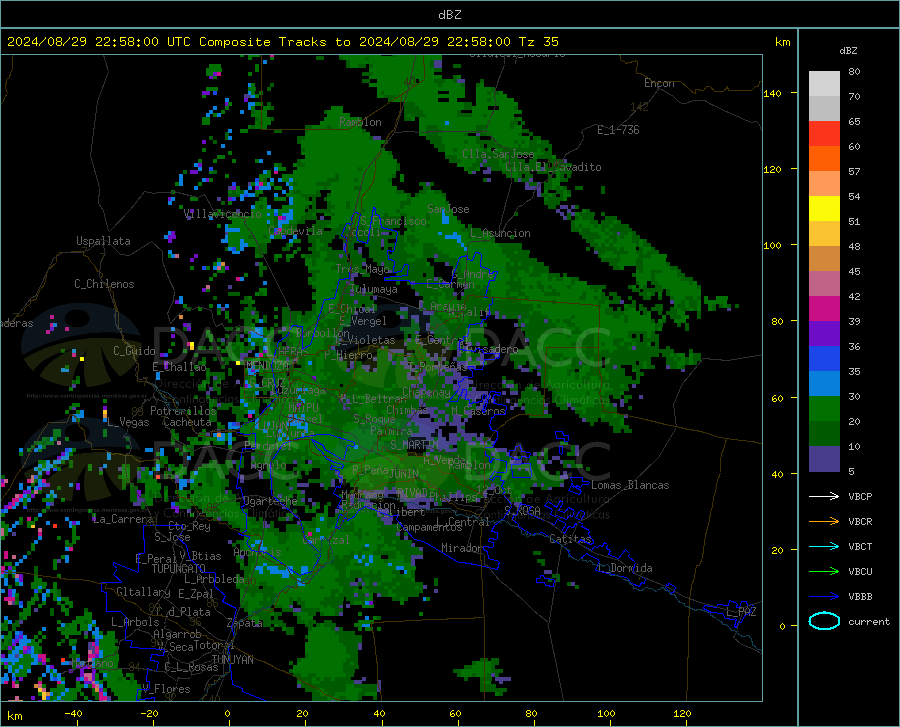Pick the magenta swatch between 42 and 39
This screenshot has width=900, height=727.
pyautogui.click(x=824, y=309)
